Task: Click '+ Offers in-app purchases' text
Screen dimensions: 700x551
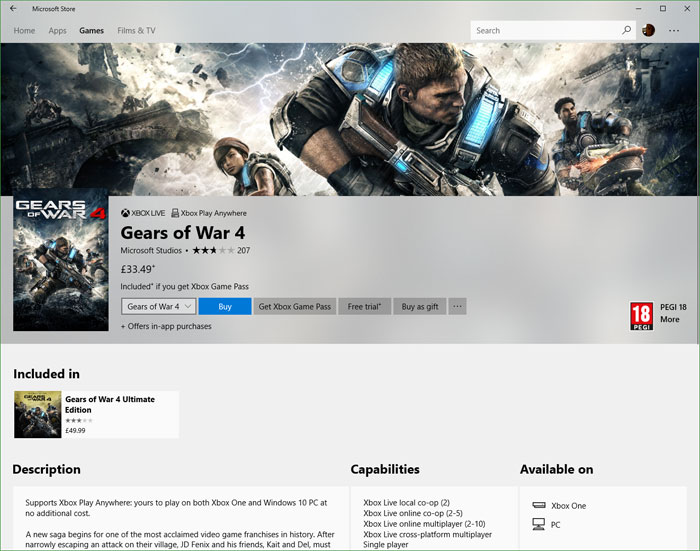Action: click(166, 326)
